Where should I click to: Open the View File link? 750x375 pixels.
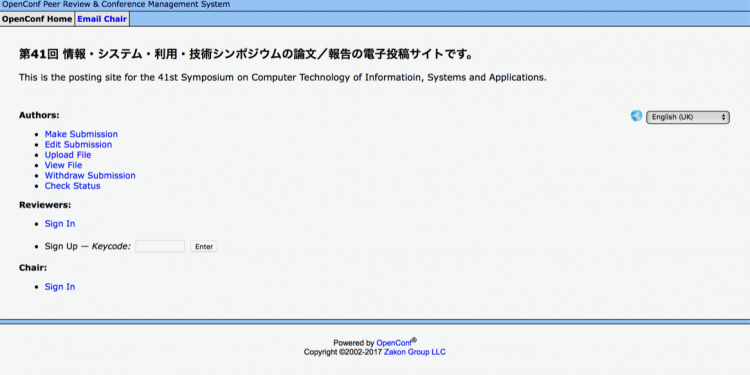click(64, 165)
